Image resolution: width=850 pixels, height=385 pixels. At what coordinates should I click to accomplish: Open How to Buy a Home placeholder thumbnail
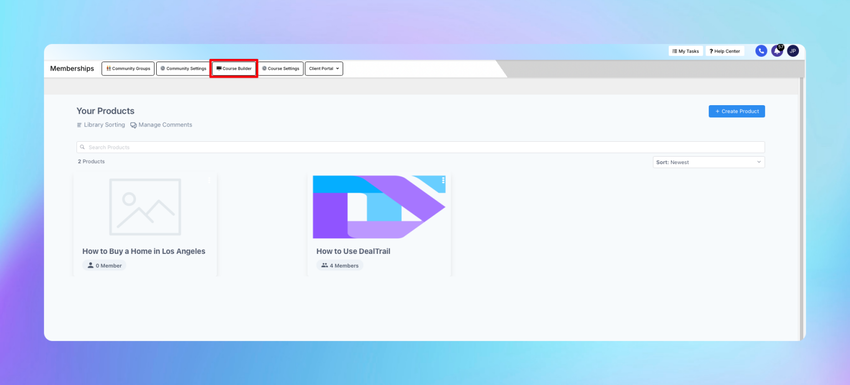(x=145, y=207)
